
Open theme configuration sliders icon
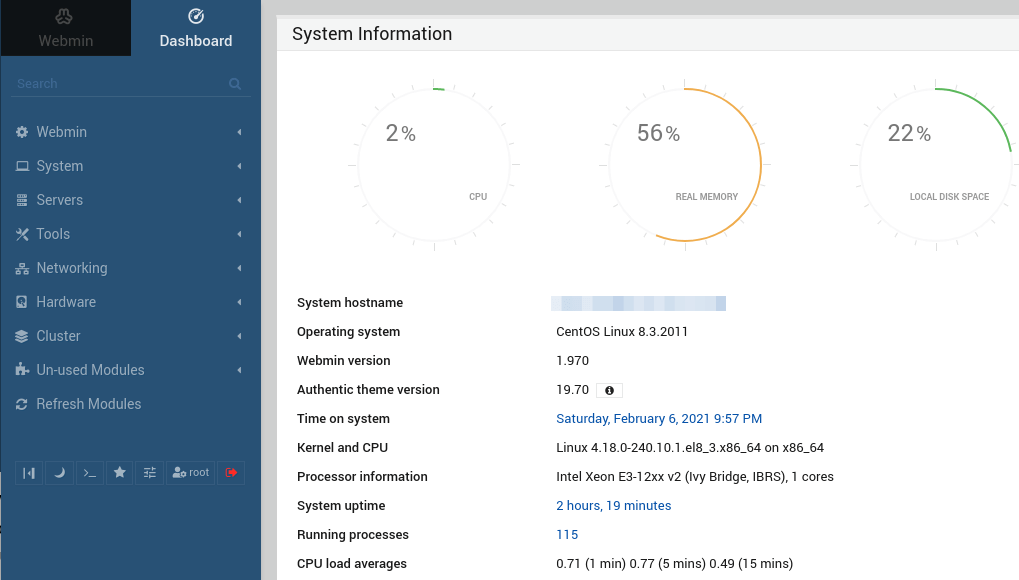click(150, 473)
